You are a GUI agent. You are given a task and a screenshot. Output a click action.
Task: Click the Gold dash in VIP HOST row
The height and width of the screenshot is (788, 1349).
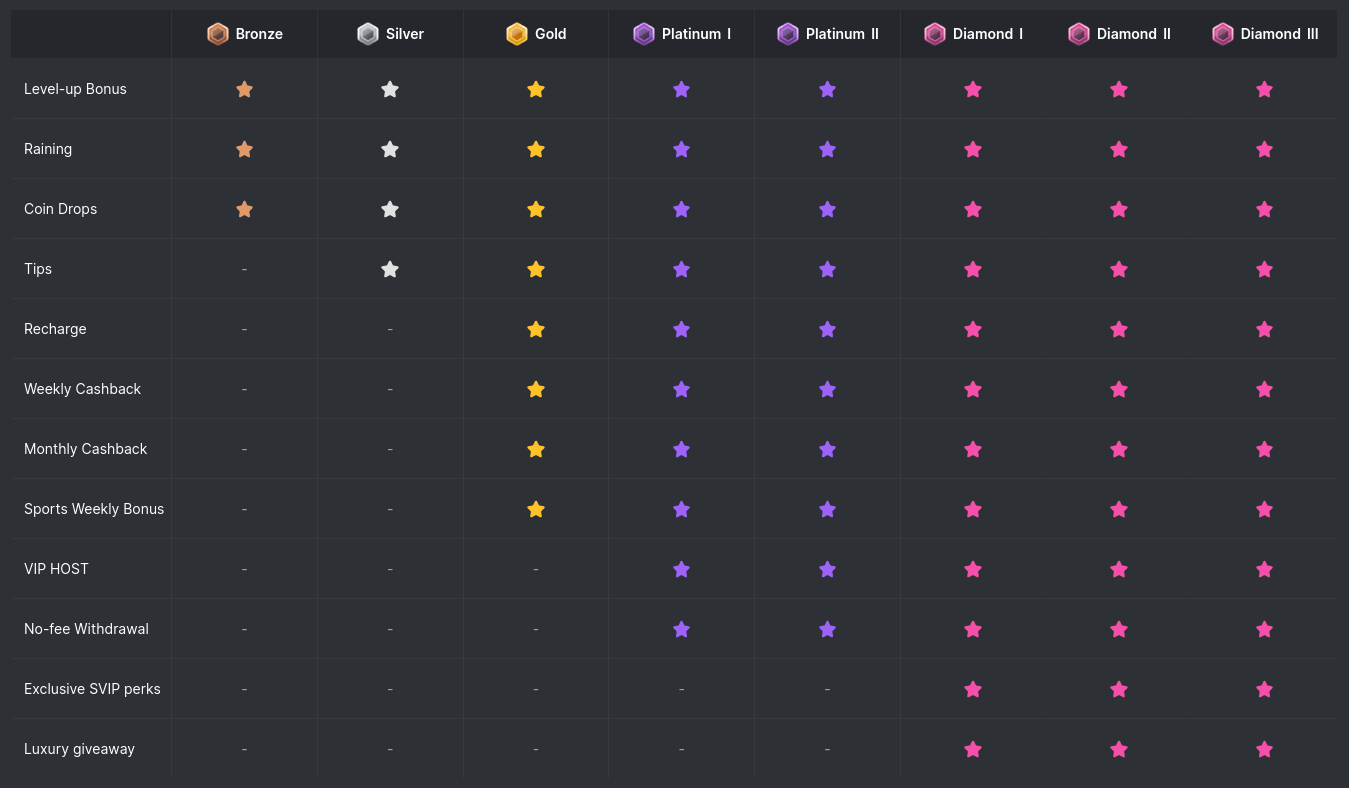pos(536,569)
